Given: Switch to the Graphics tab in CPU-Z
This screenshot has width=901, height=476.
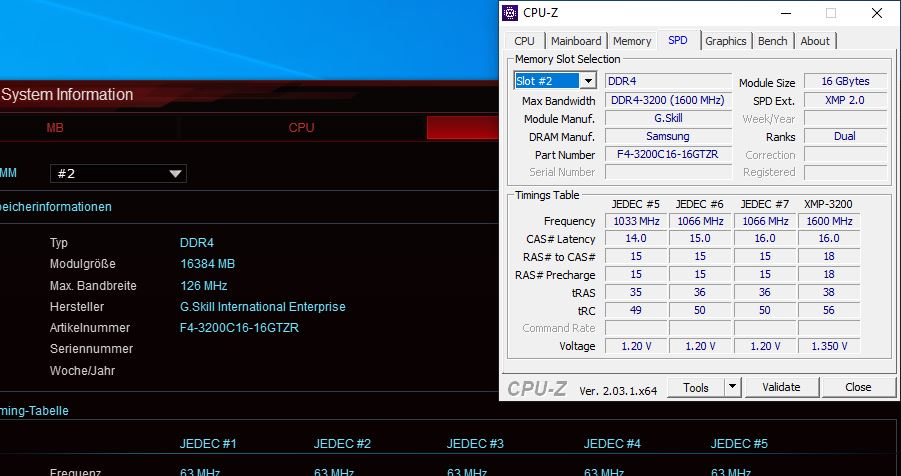Looking at the screenshot, I should [x=726, y=41].
